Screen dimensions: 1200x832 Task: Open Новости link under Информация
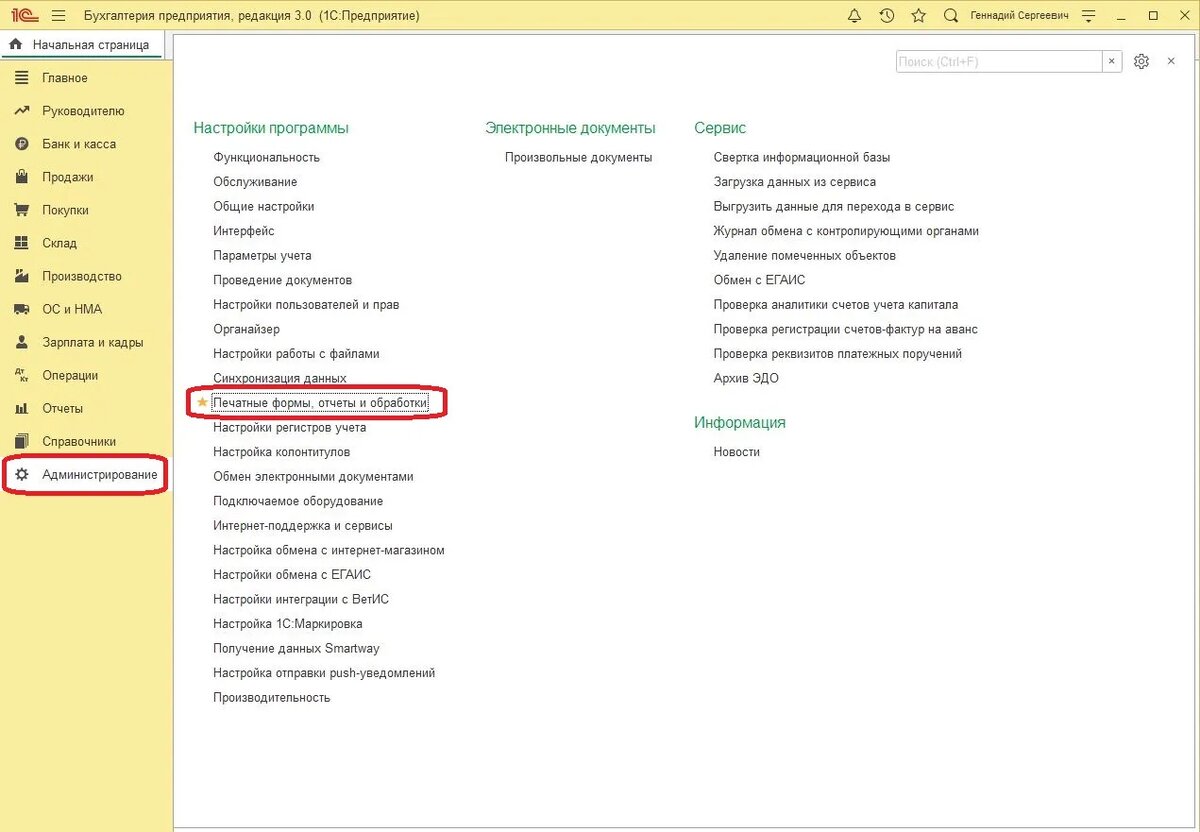pos(737,452)
